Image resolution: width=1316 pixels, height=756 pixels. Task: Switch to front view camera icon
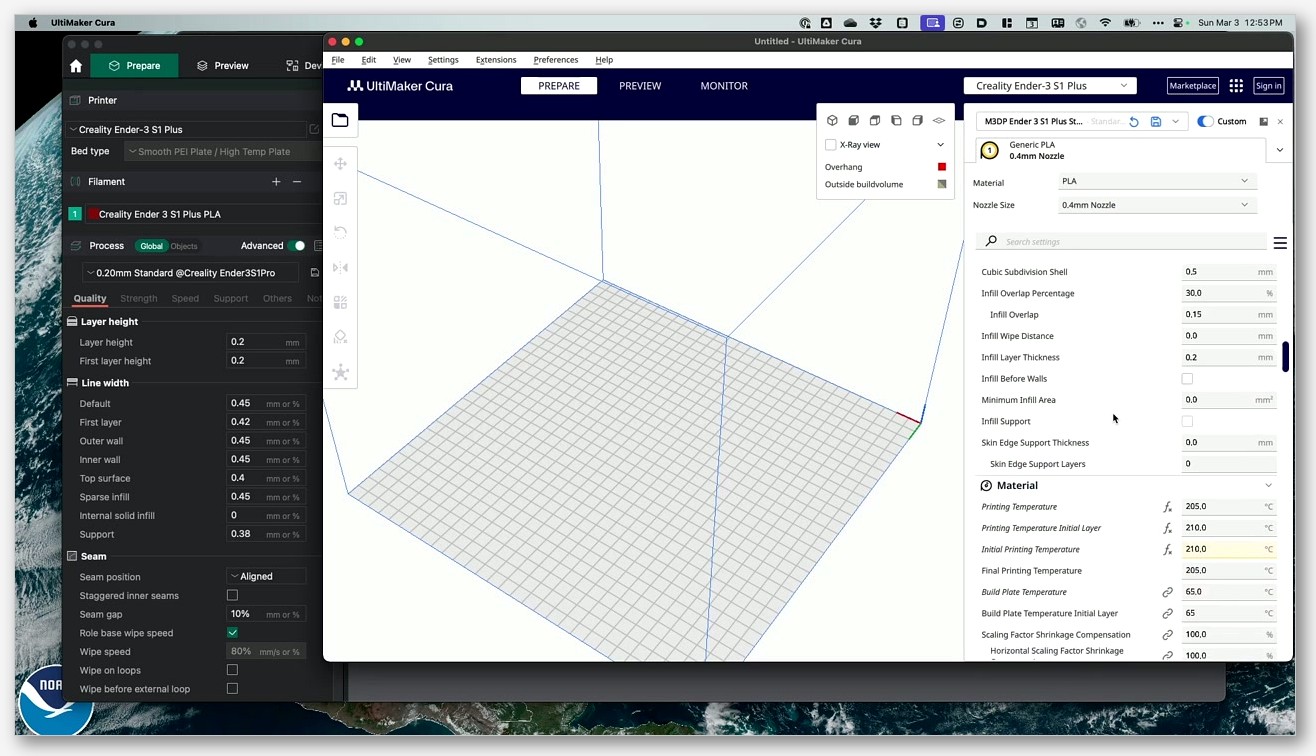(853, 120)
